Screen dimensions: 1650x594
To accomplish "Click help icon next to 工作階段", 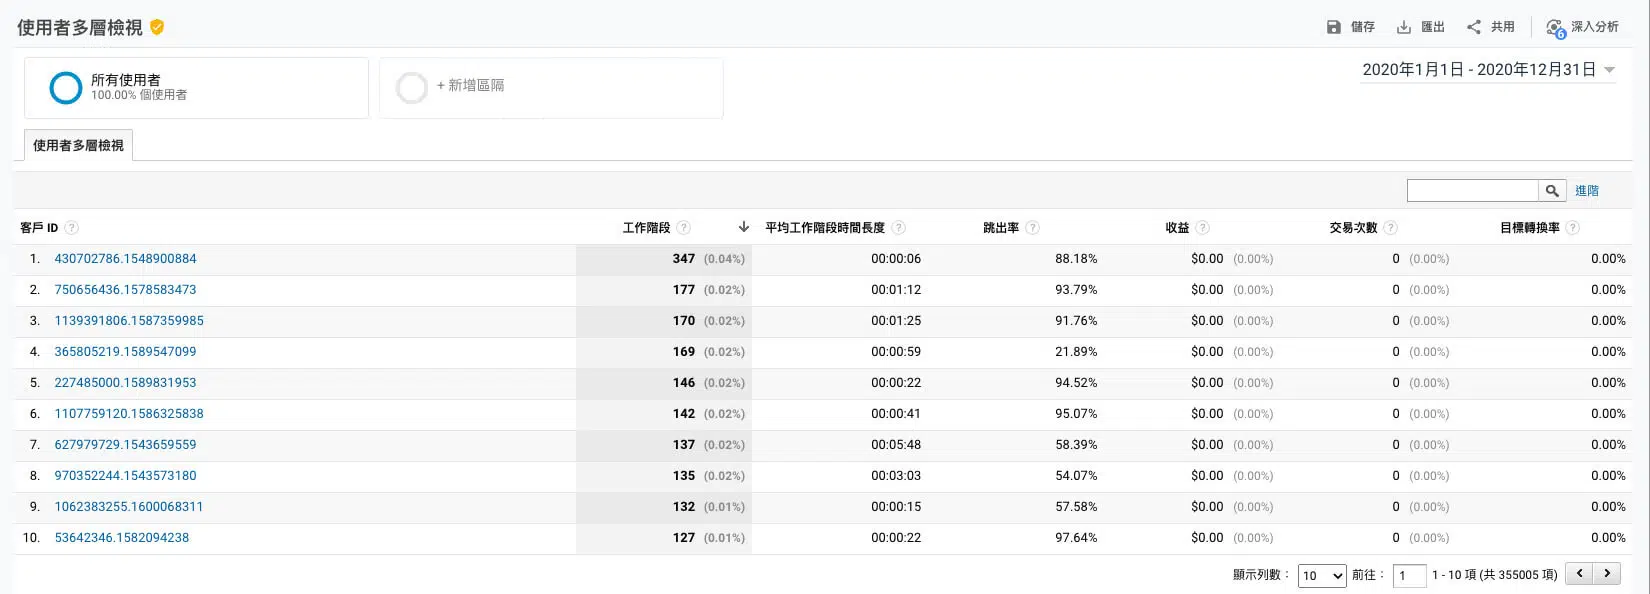I will (x=683, y=228).
